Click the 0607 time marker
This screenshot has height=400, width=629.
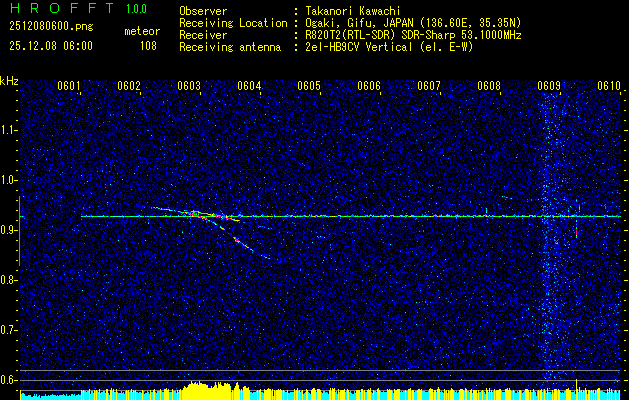click(x=429, y=86)
